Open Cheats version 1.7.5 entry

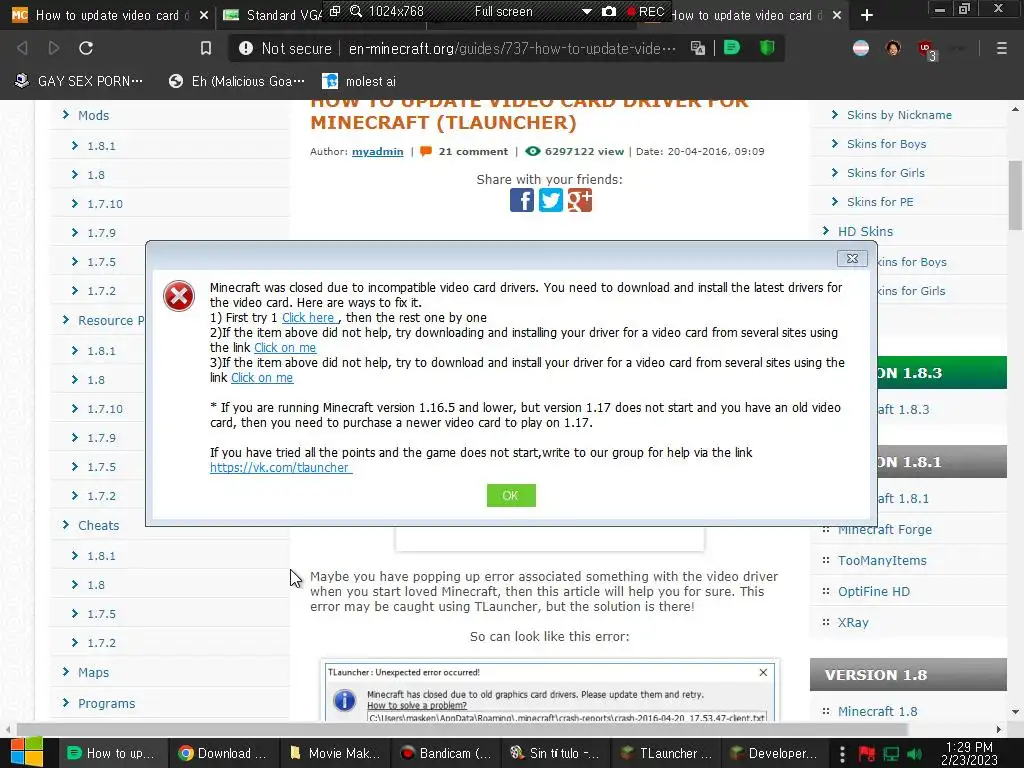click(101, 614)
